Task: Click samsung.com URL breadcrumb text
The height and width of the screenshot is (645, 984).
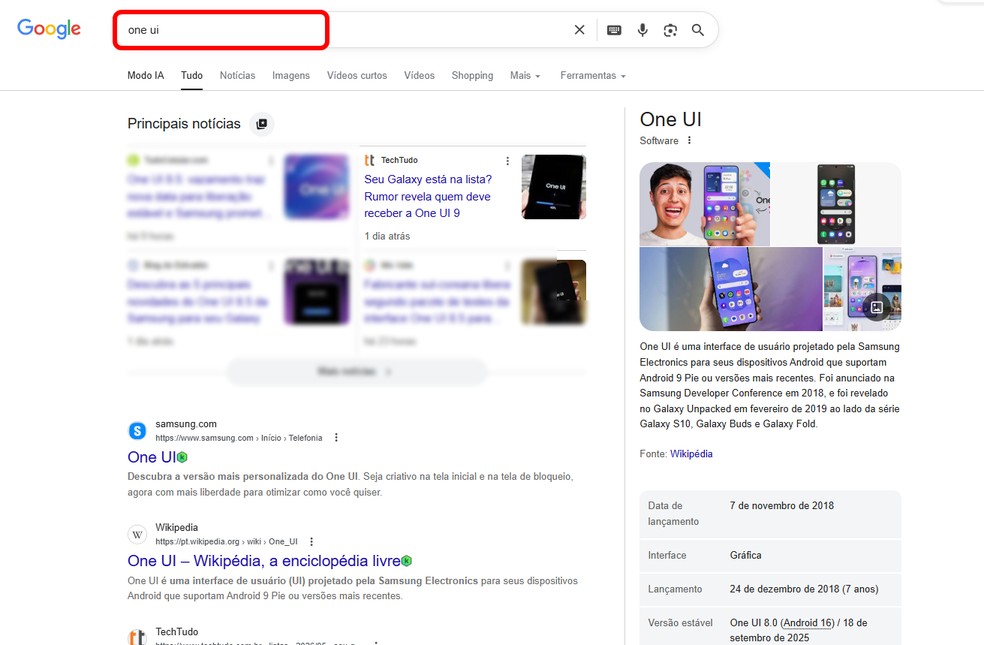Action: point(238,438)
